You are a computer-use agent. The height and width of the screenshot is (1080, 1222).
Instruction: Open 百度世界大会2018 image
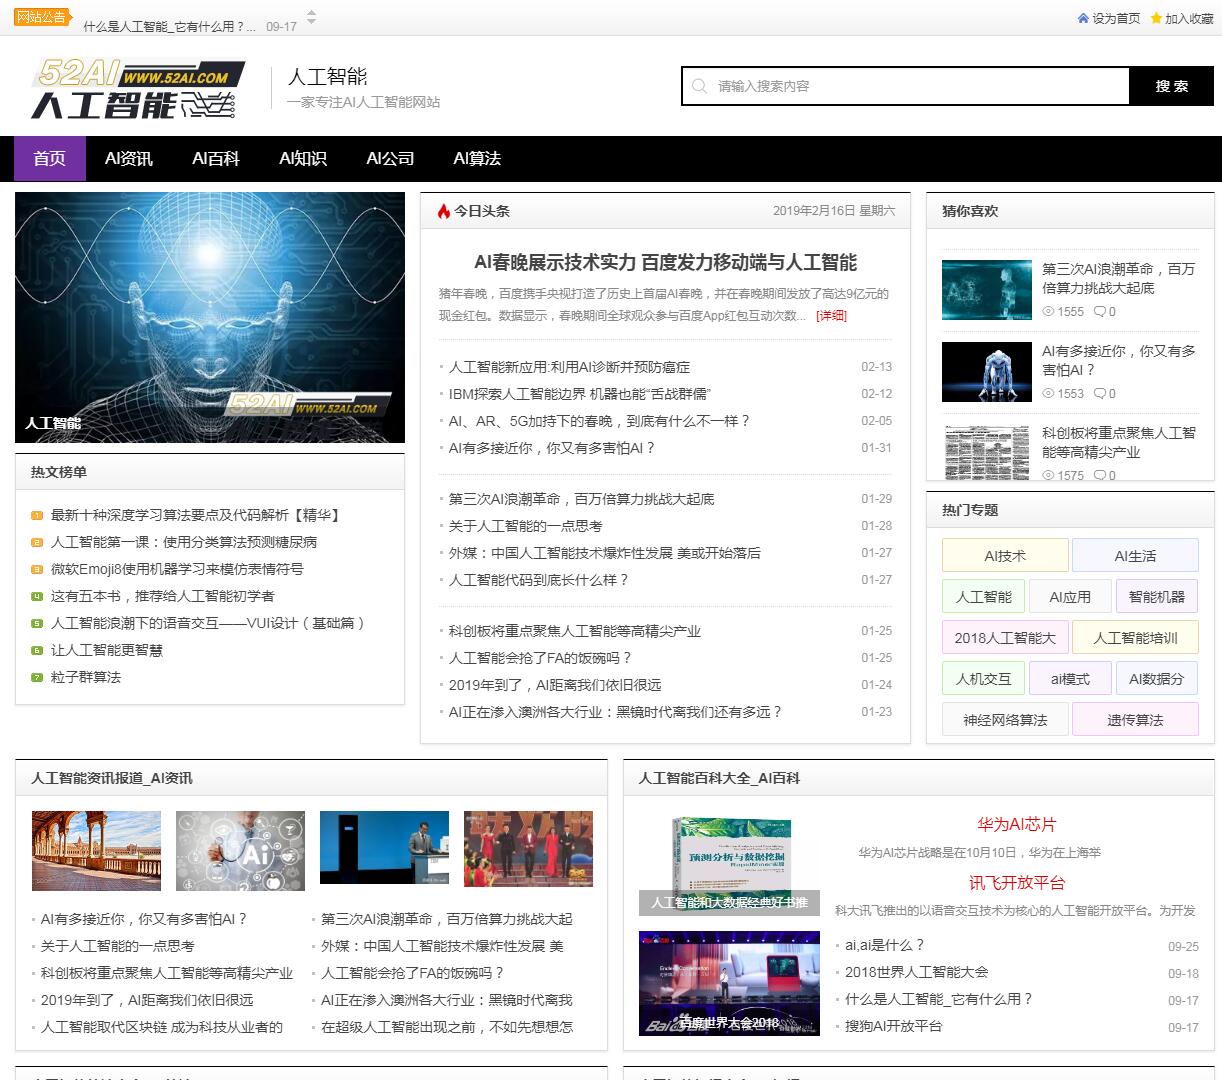coord(730,983)
